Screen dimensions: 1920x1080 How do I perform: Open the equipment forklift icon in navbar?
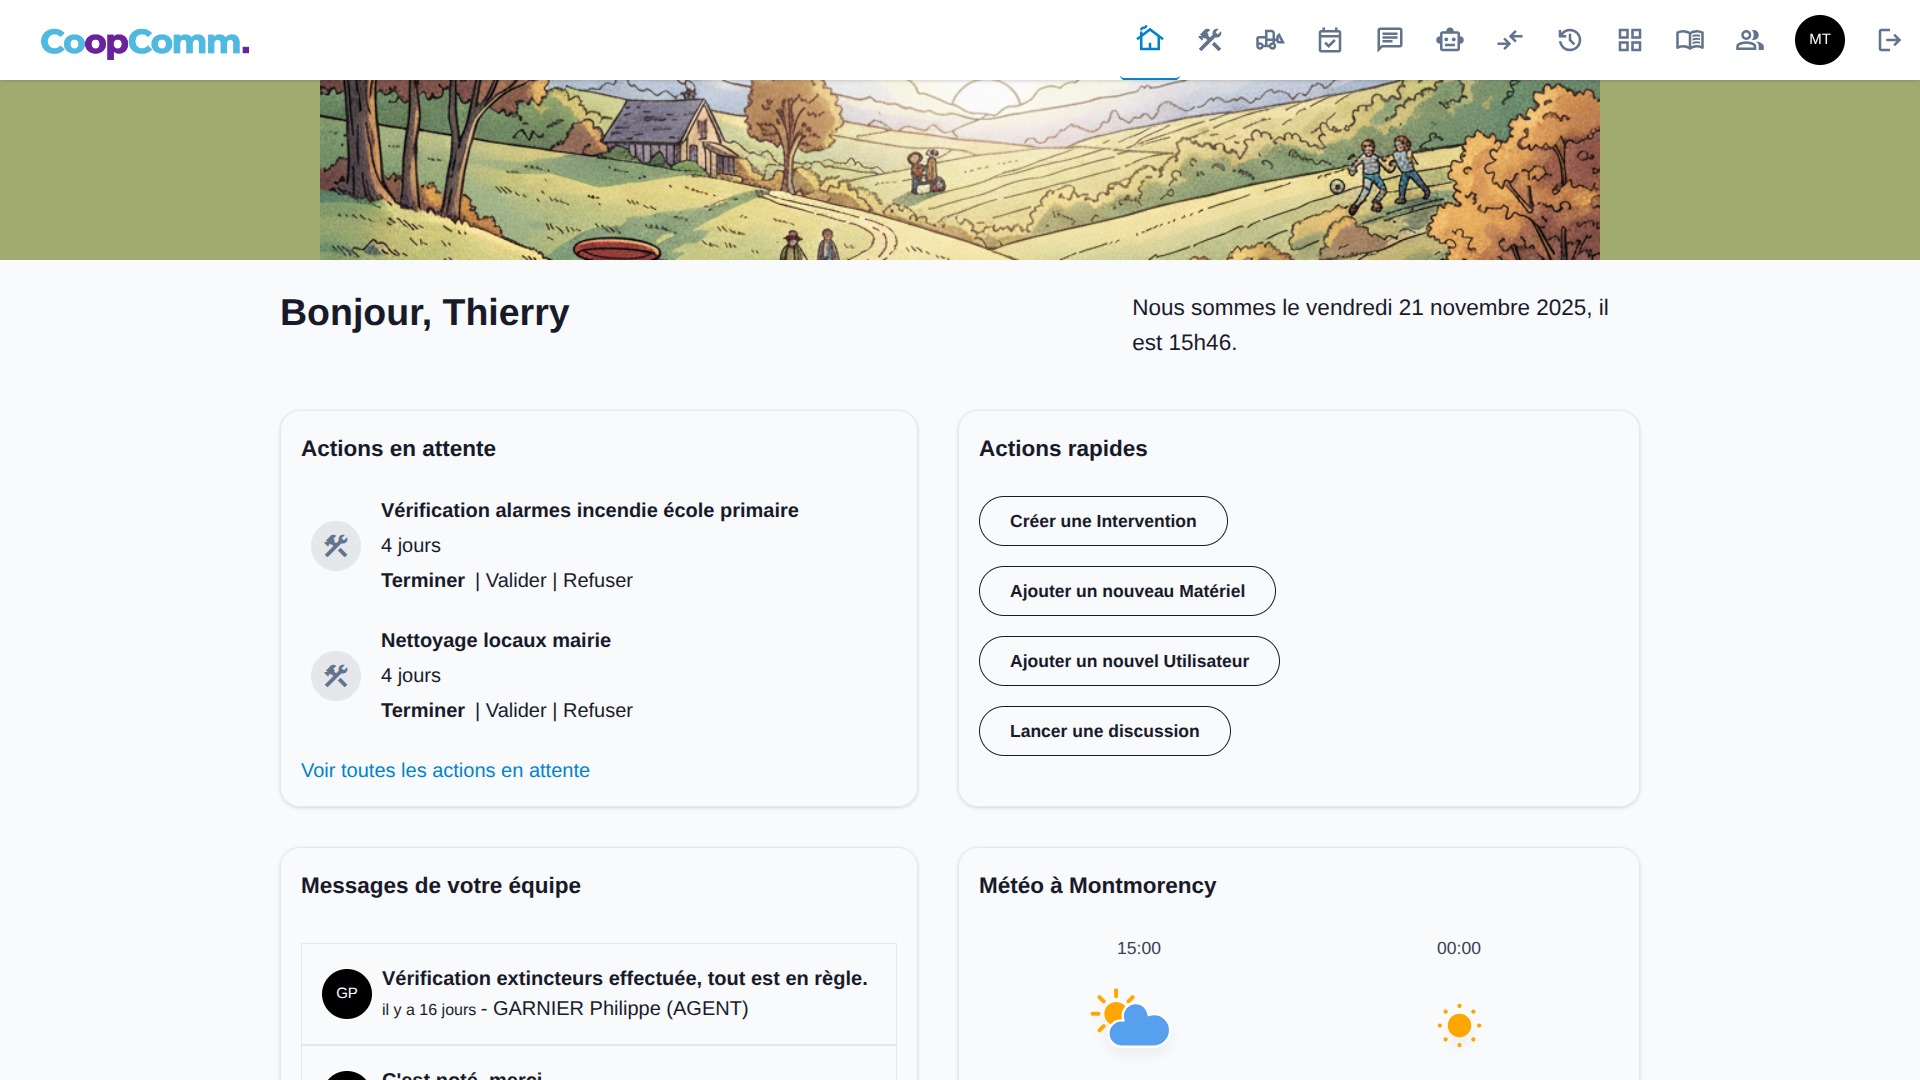point(1270,40)
